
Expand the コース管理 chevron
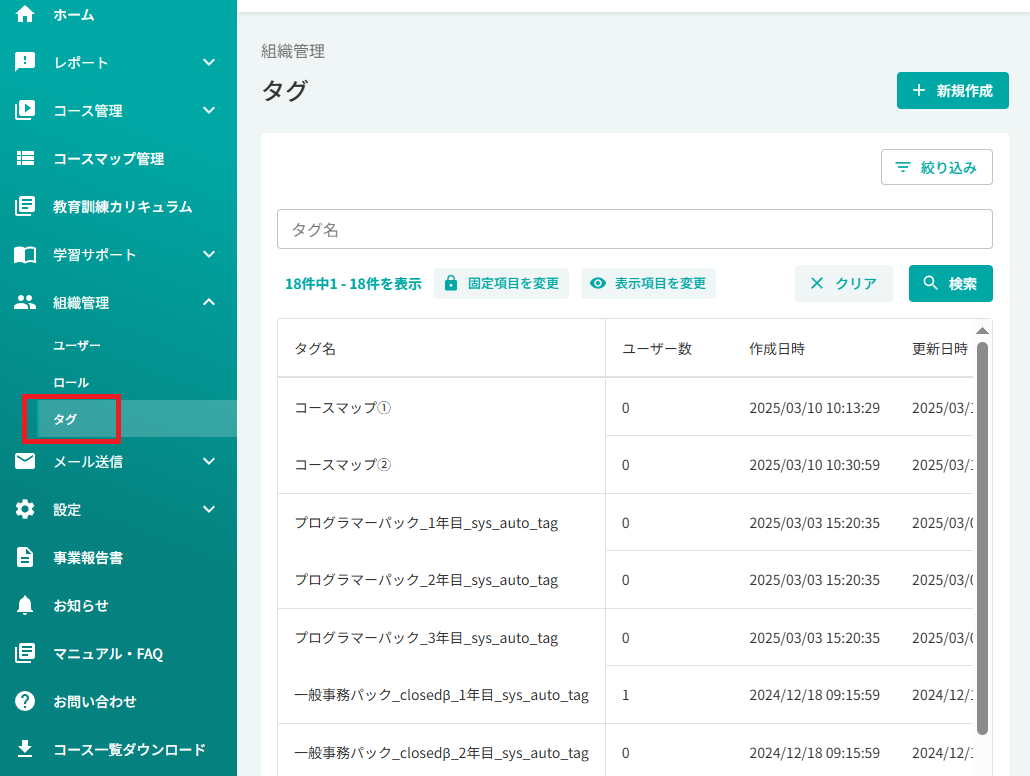click(x=209, y=110)
